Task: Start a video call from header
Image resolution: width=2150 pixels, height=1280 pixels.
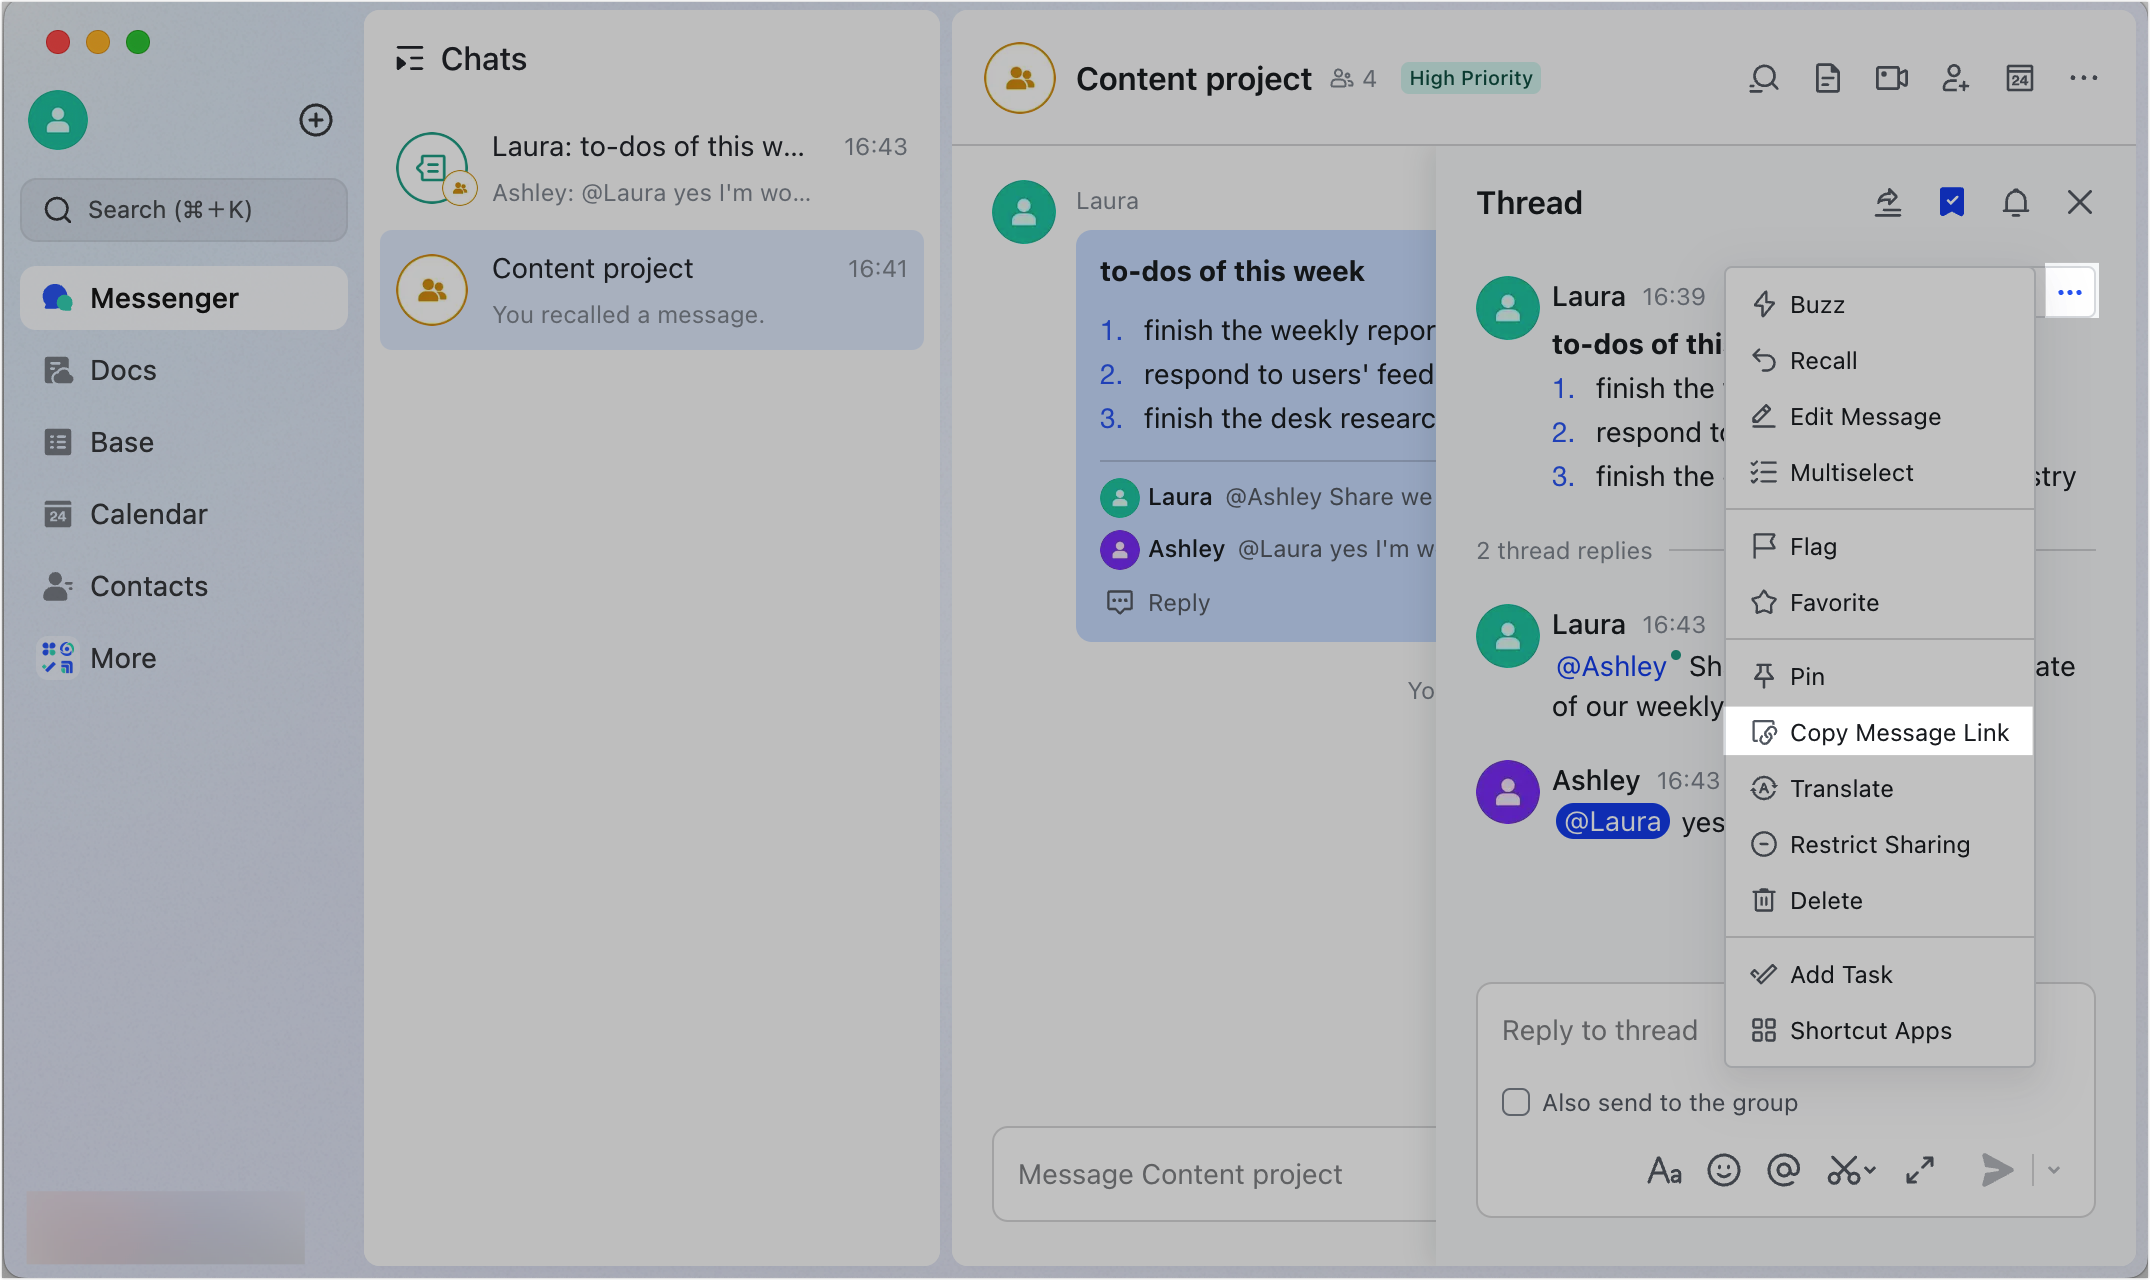Action: (1891, 78)
